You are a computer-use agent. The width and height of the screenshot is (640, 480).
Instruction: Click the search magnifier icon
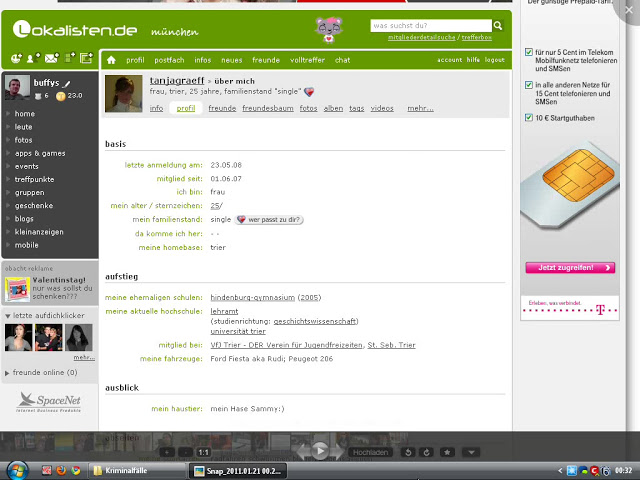coord(498,25)
